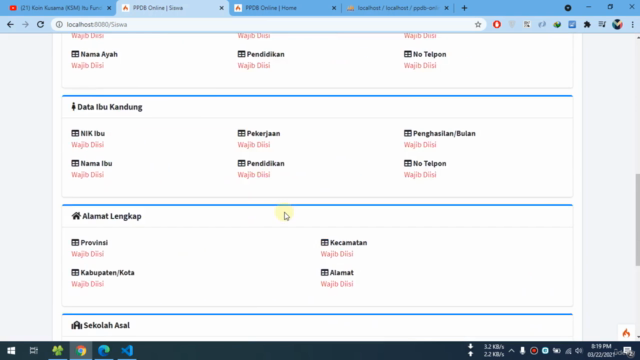
Task: Click the home icon beside Alamat Lengkap
Action: click(x=76, y=216)
